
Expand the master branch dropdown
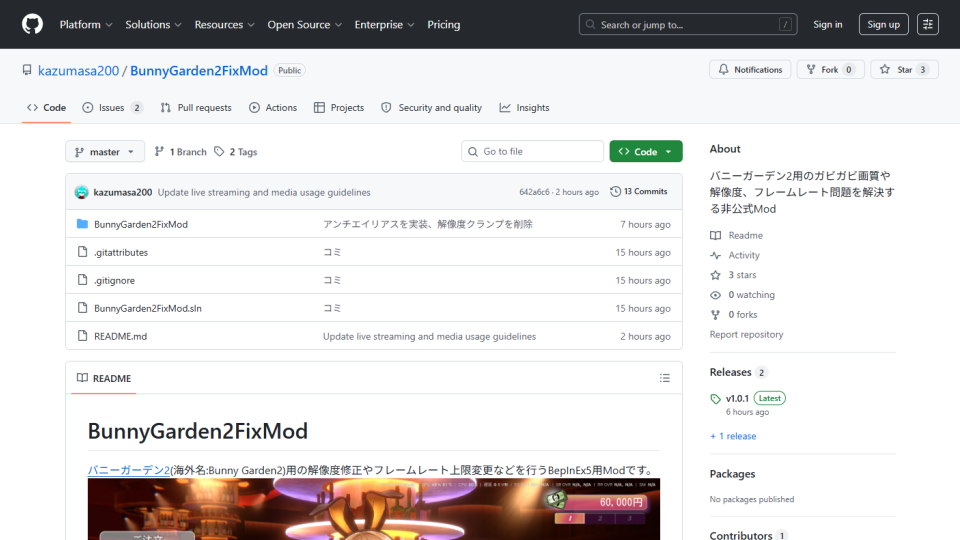[x=105, y=152]
